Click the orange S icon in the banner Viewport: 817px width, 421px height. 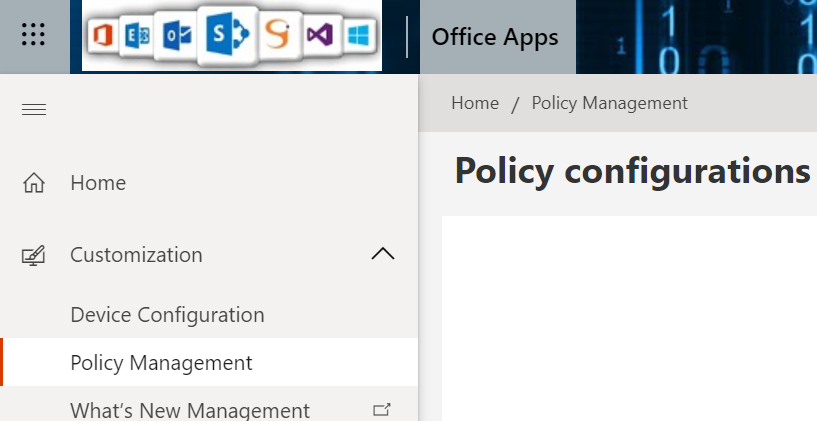coord(276,37)
